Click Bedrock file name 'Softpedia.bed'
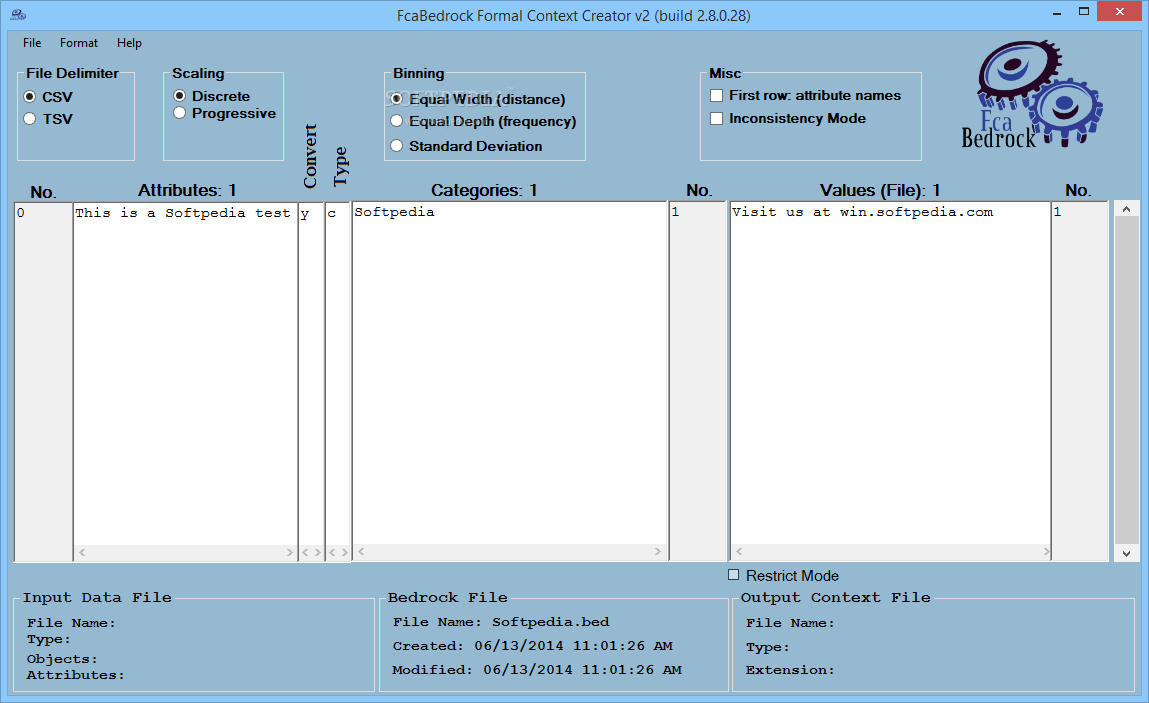Viewport: 1149px width, 703px height. (x=550, y=622)
